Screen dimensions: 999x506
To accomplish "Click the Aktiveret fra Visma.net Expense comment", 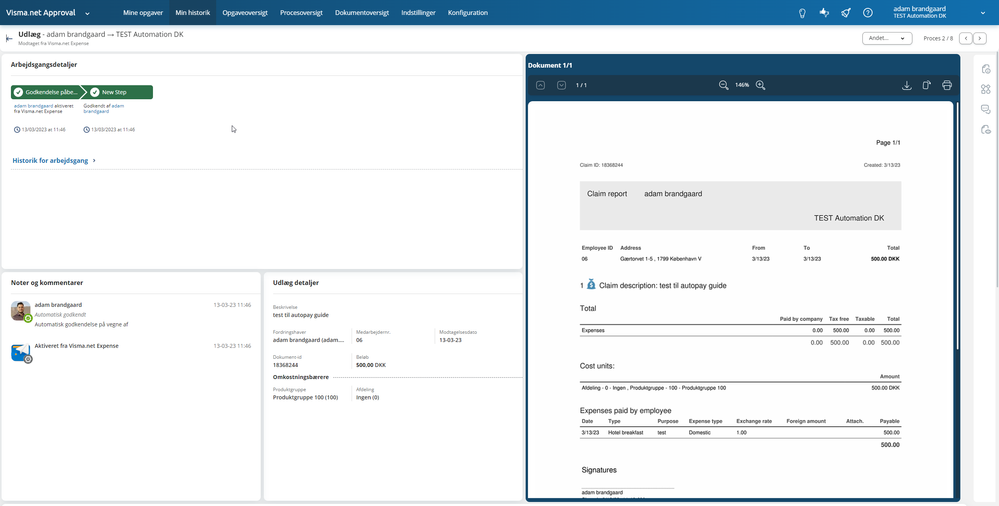I will point(76,346).
